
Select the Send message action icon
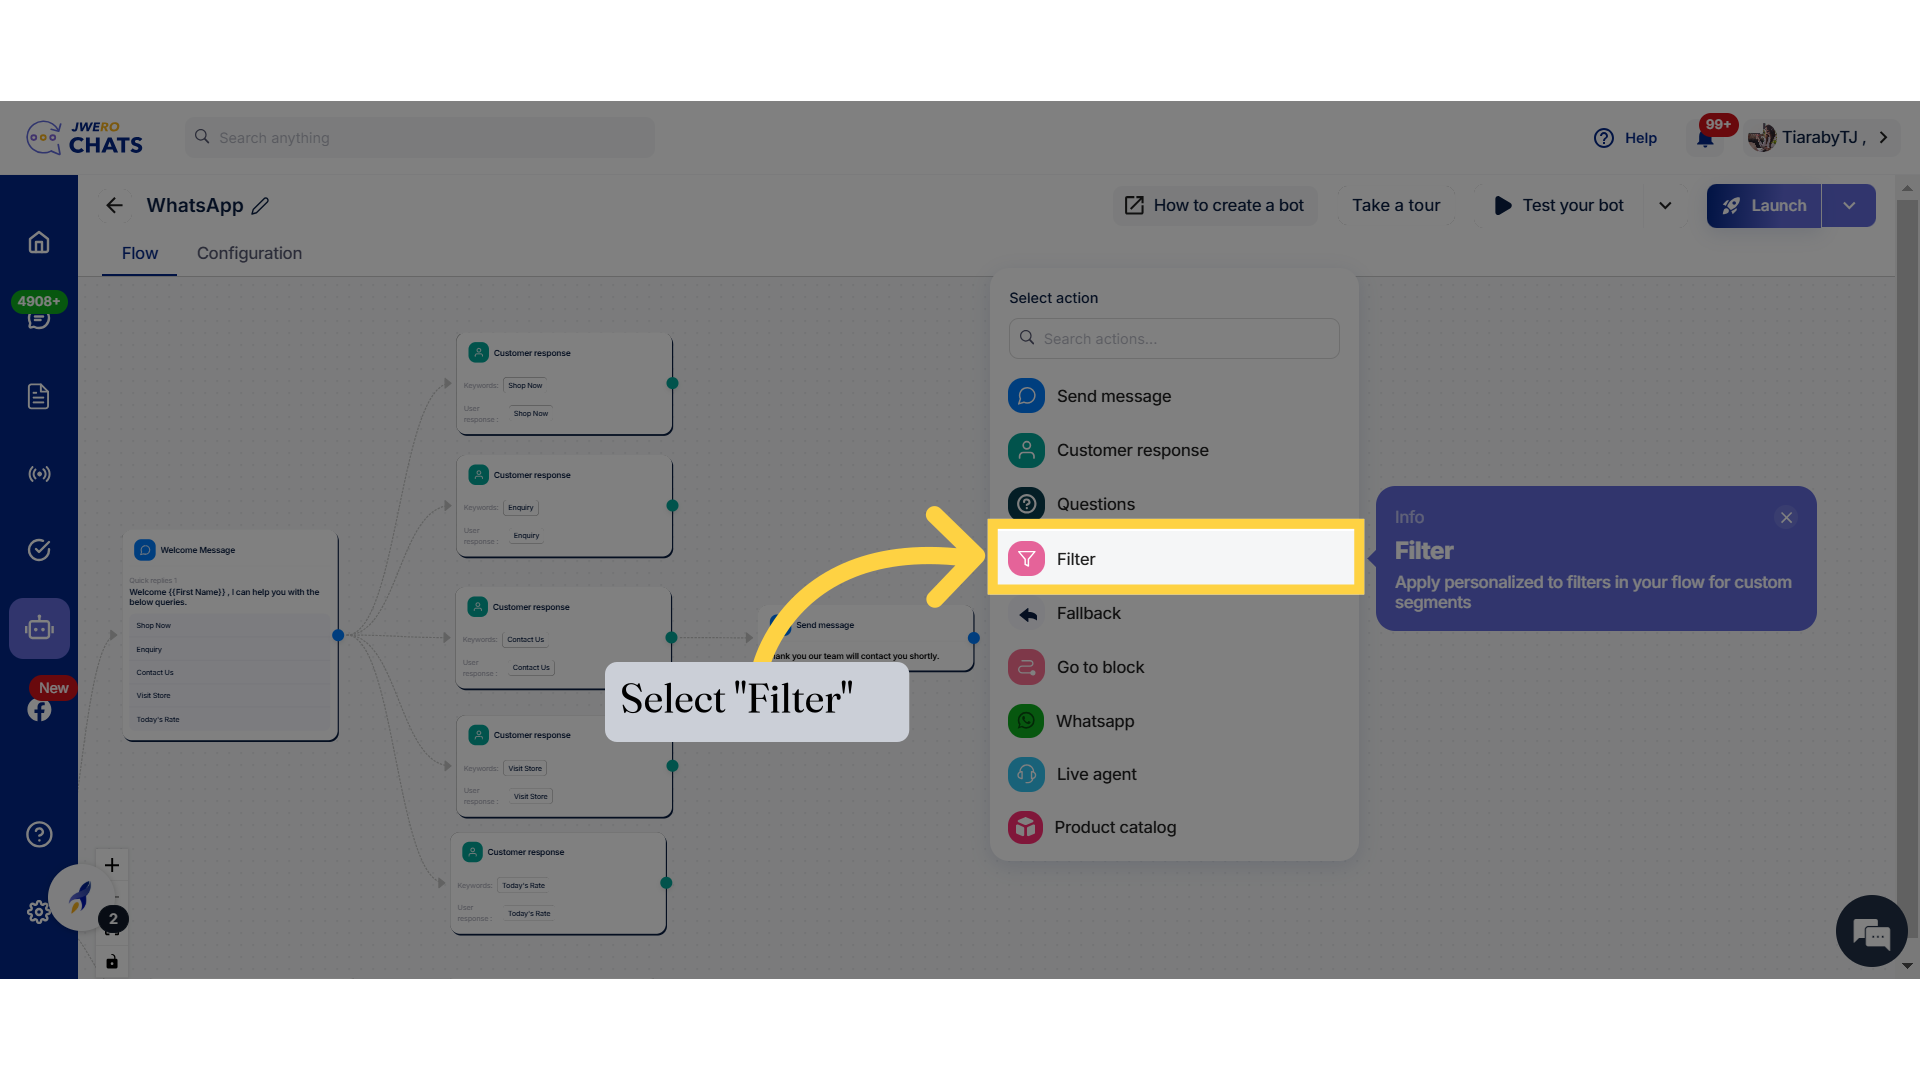click(x=1026, y=395)
